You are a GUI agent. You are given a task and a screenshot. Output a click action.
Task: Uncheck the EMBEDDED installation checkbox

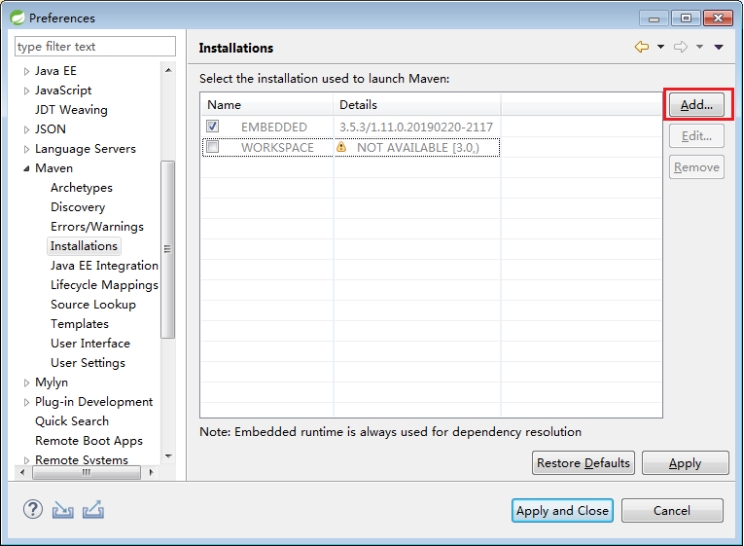click(213, 126)
